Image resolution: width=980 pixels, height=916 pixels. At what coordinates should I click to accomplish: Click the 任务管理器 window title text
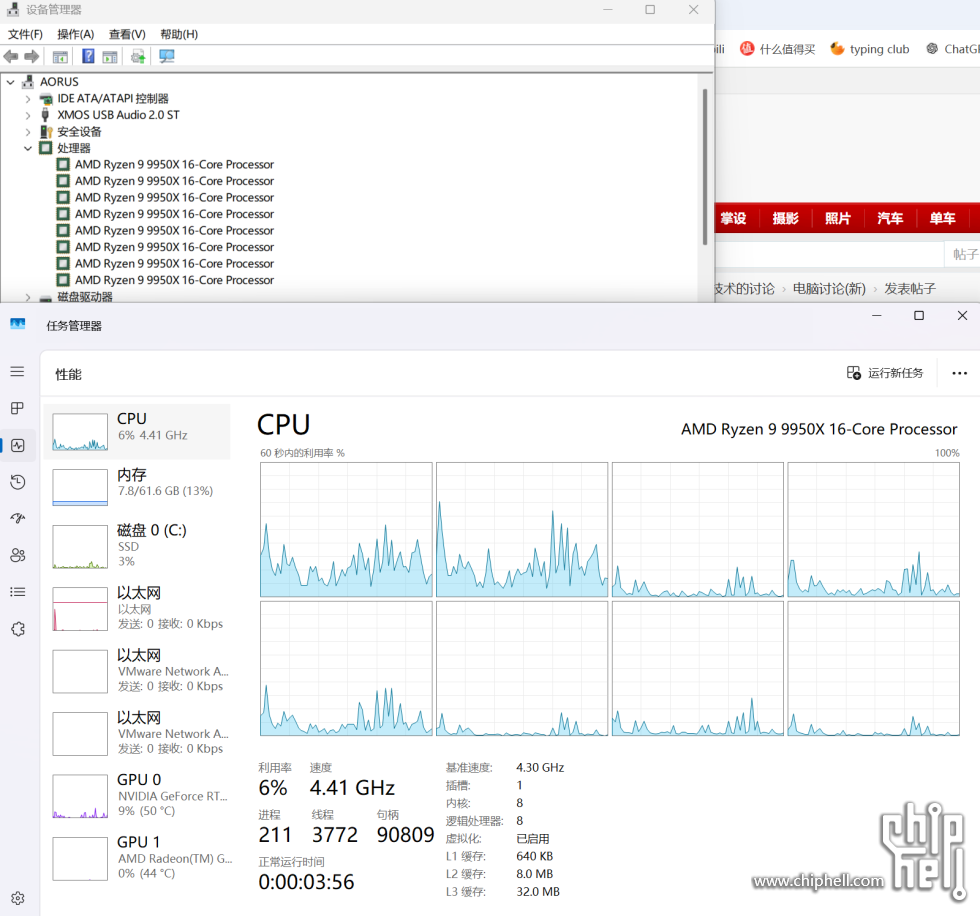[74, 326]
